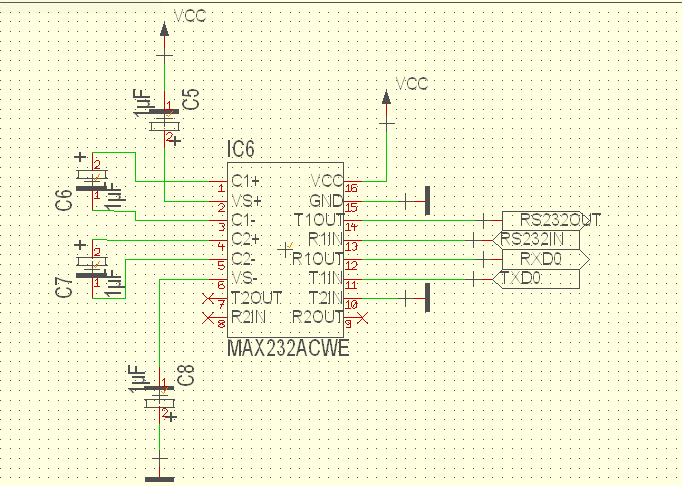Click the no-connect X on T2OUT pin 7
The height and width of the screenshot is (486, 682).
208,298
